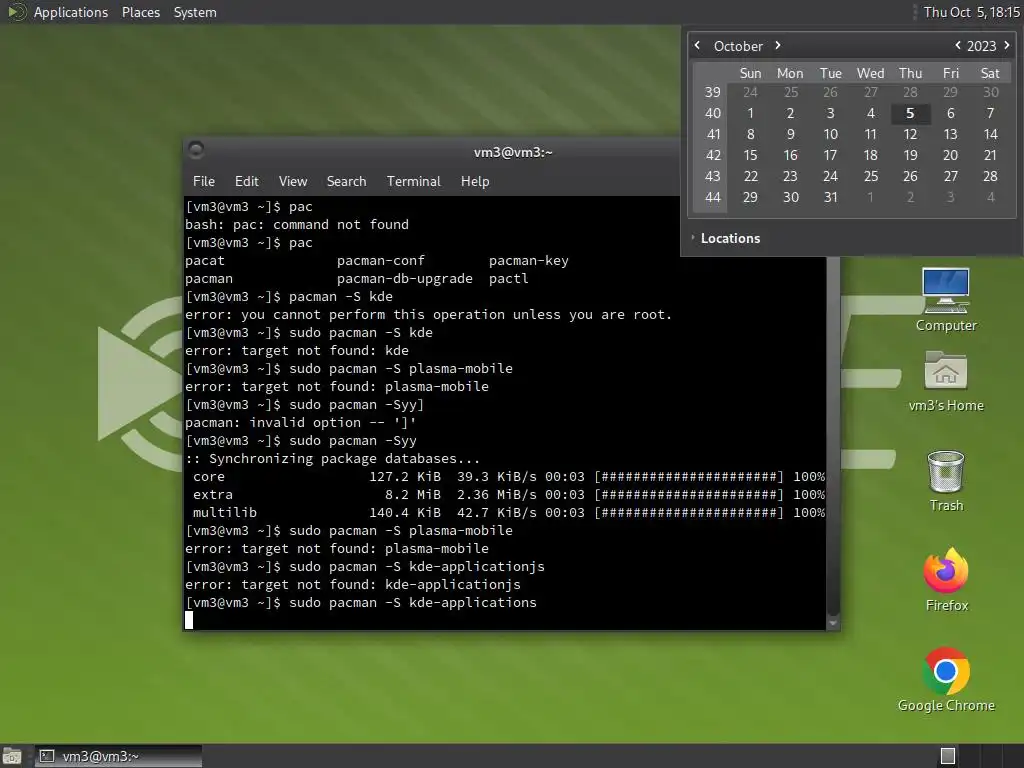1024x768 pixels.
Task: Click the October month label
Action: (x=738, y=46)
